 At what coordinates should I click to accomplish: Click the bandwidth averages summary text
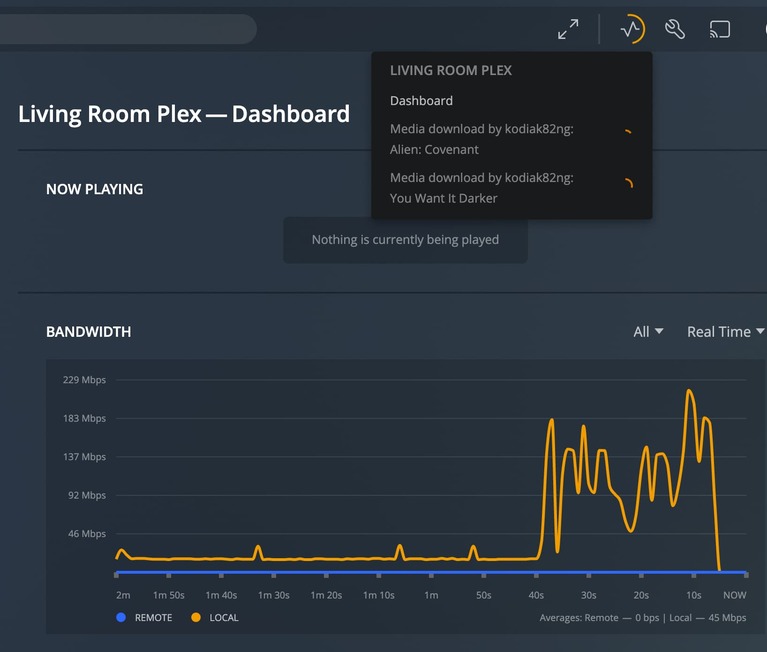coord(643,618)
